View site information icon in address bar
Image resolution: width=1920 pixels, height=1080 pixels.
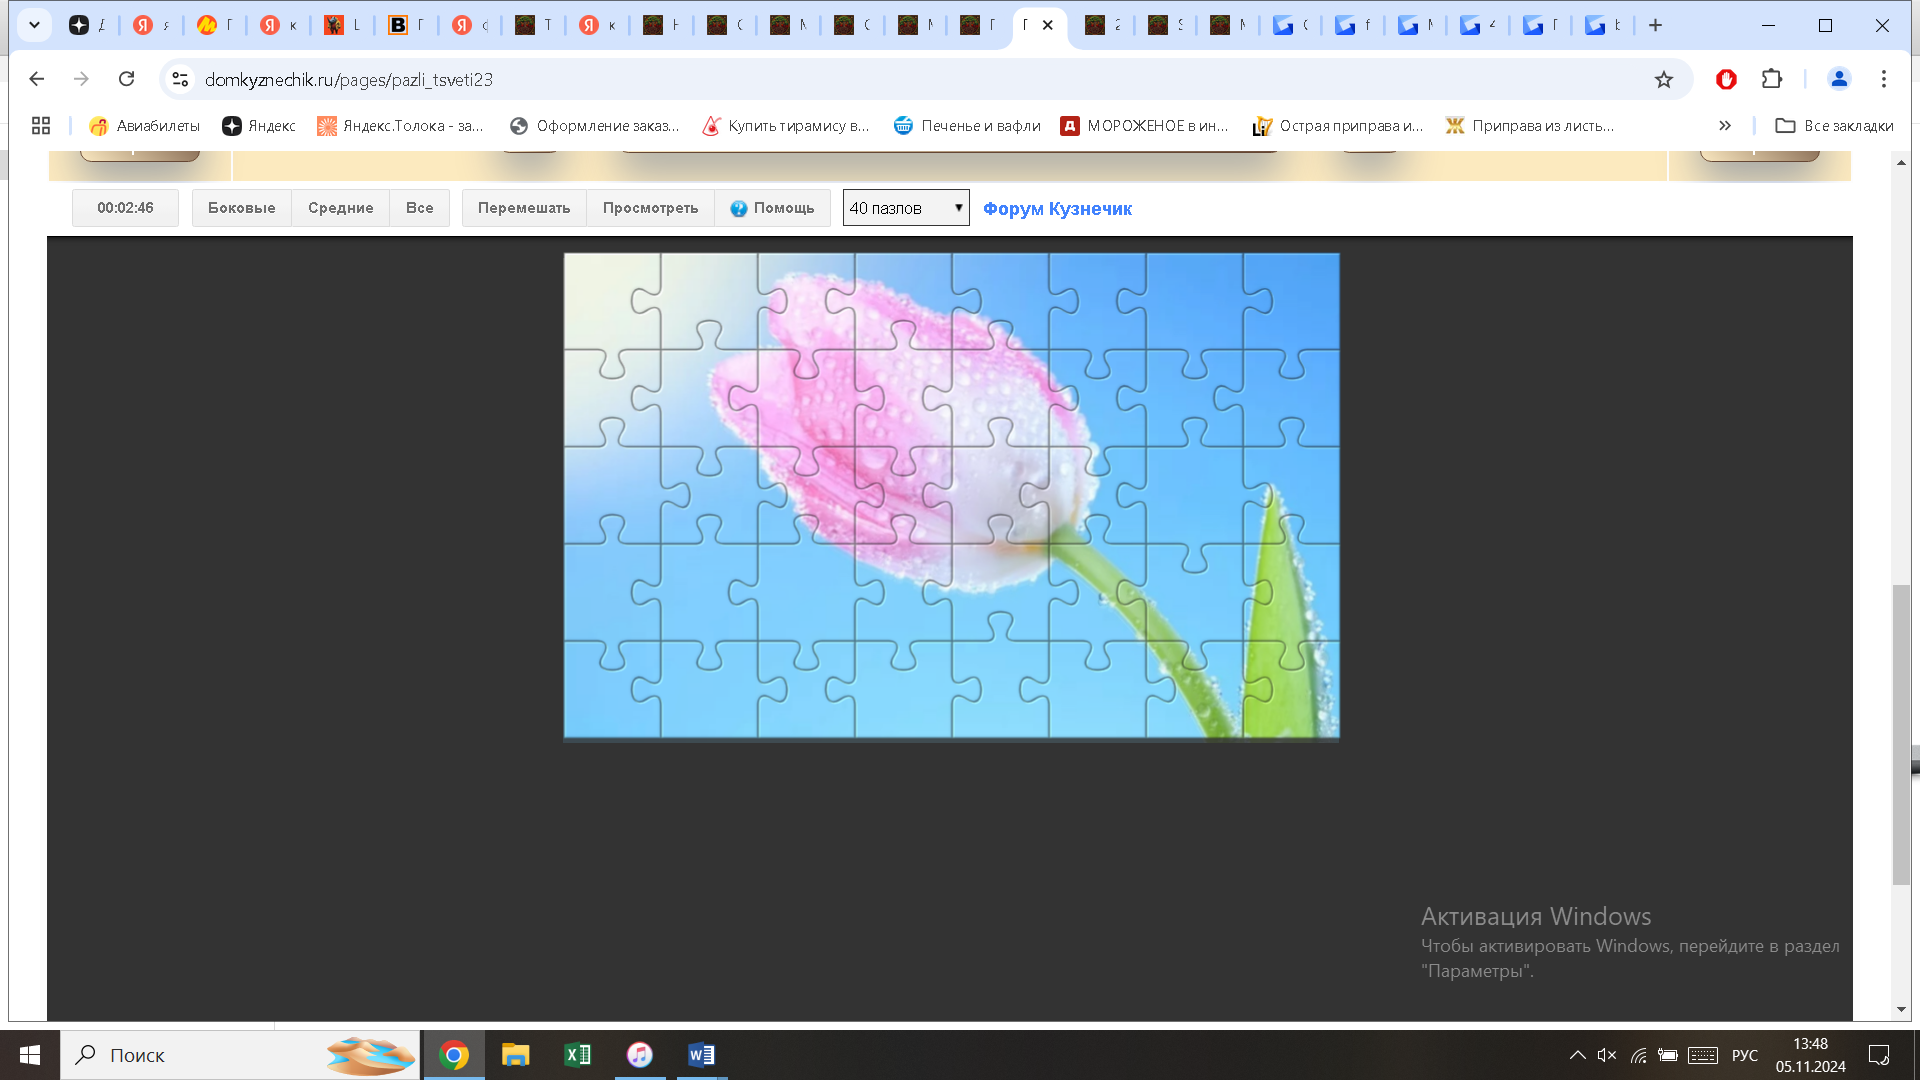pyautogui.click(x=180, y=79)
